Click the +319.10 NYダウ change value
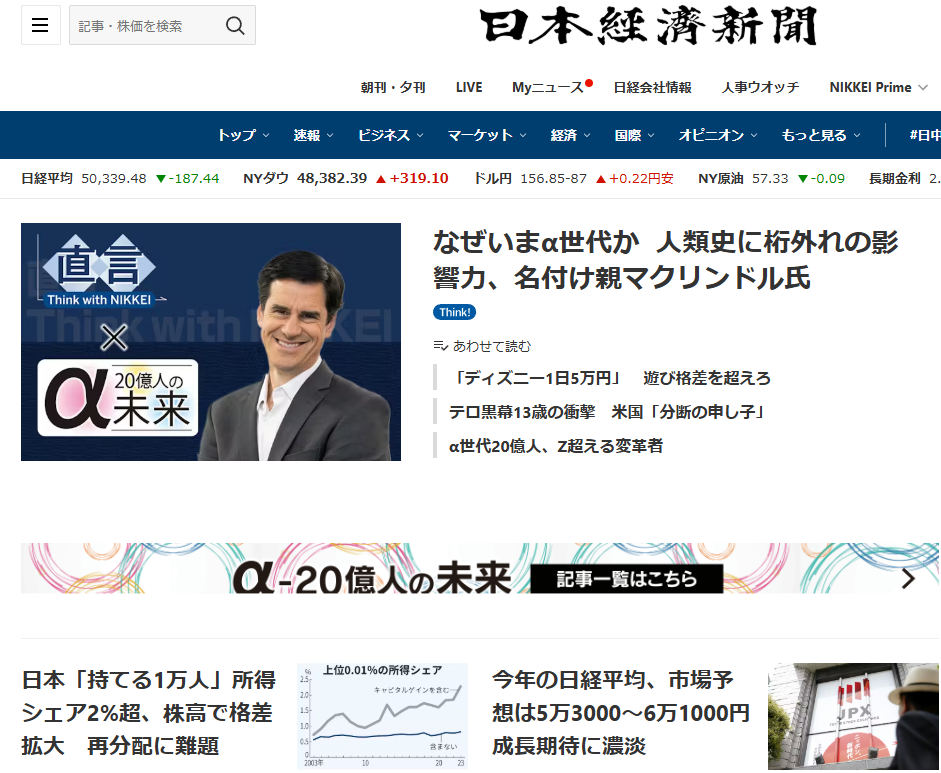941x773 pixels. [x=412, y=178]
